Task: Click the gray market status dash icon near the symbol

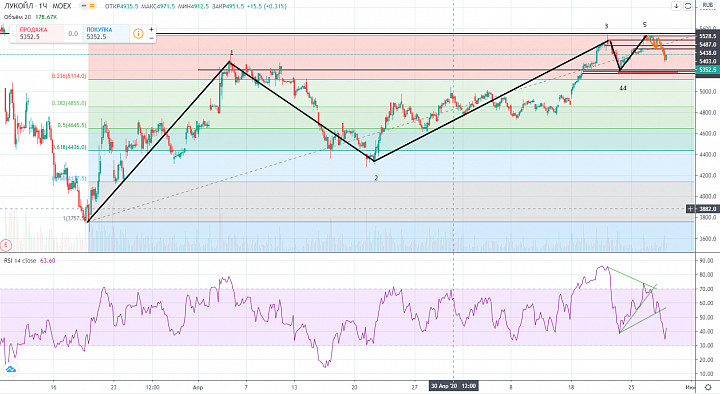Action: coord(83,6)
